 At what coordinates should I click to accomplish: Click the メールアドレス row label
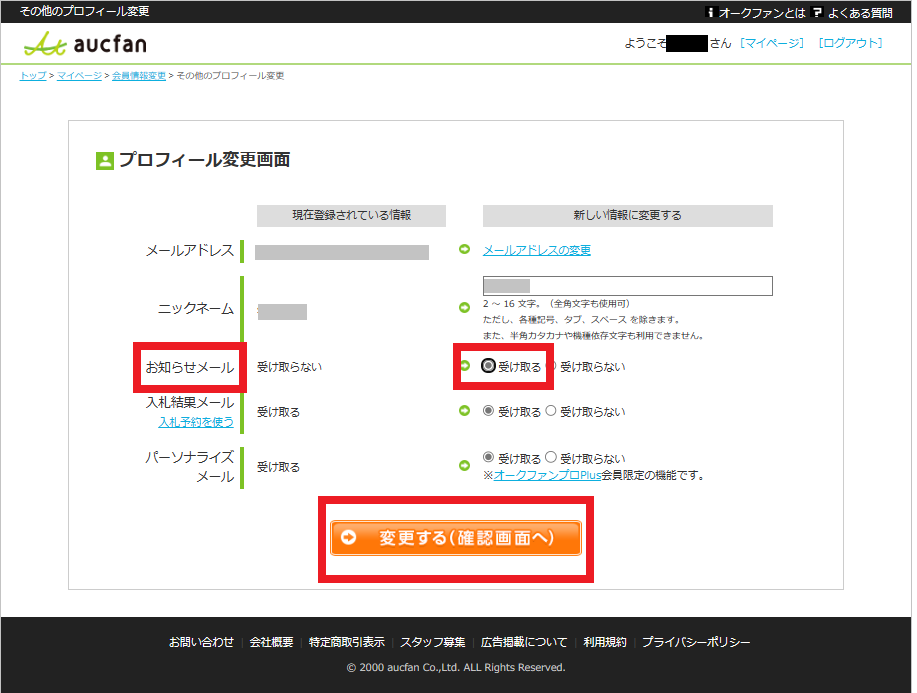click(189, 251)
